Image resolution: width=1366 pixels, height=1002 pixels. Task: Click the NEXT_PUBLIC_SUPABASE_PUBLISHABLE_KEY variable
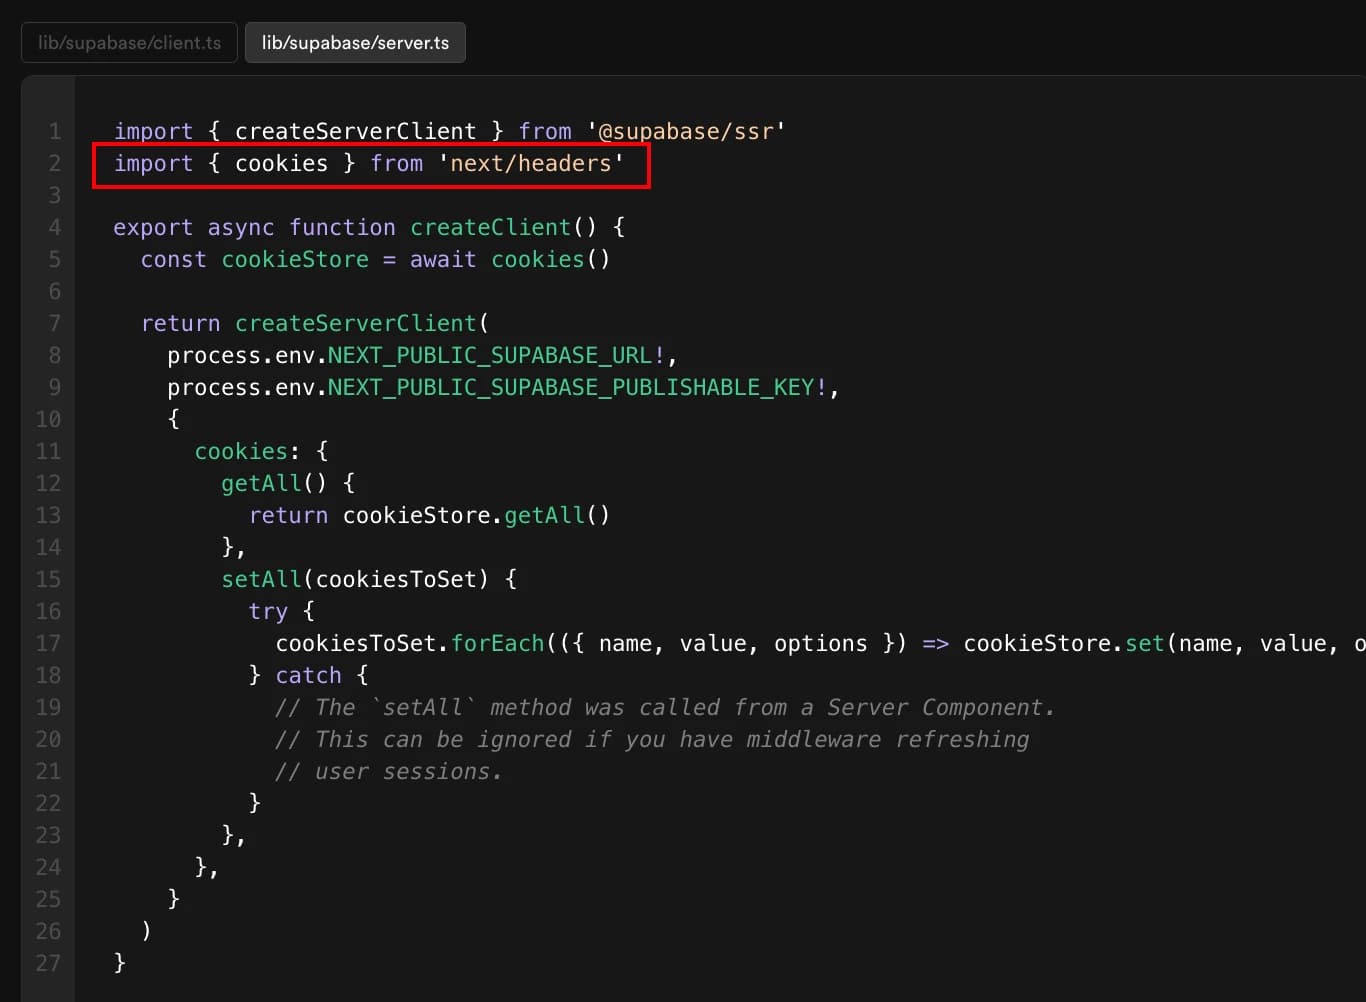[x=571, y=387]
